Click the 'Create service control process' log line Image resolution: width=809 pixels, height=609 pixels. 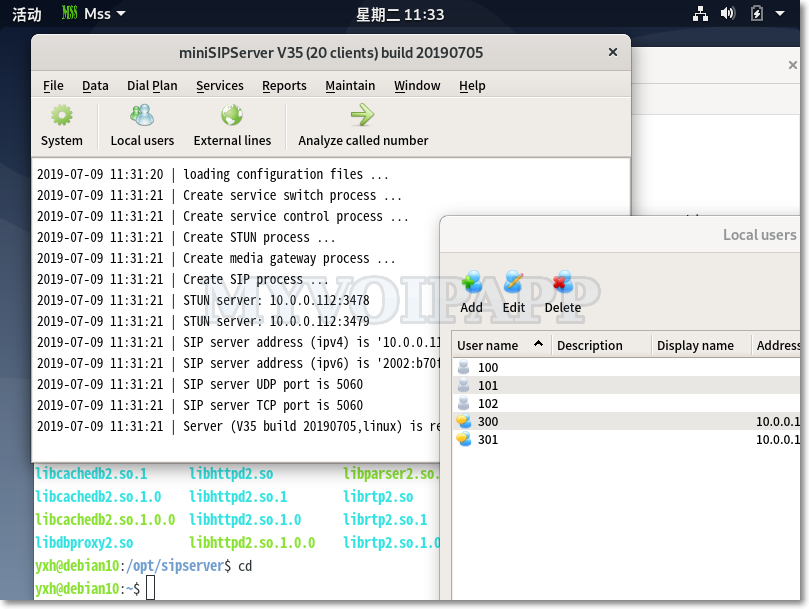coord(222,216)
